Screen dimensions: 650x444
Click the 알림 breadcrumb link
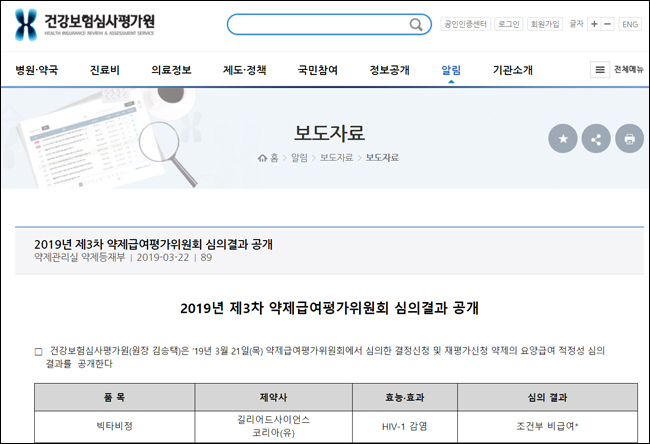(x=299, y=158)
